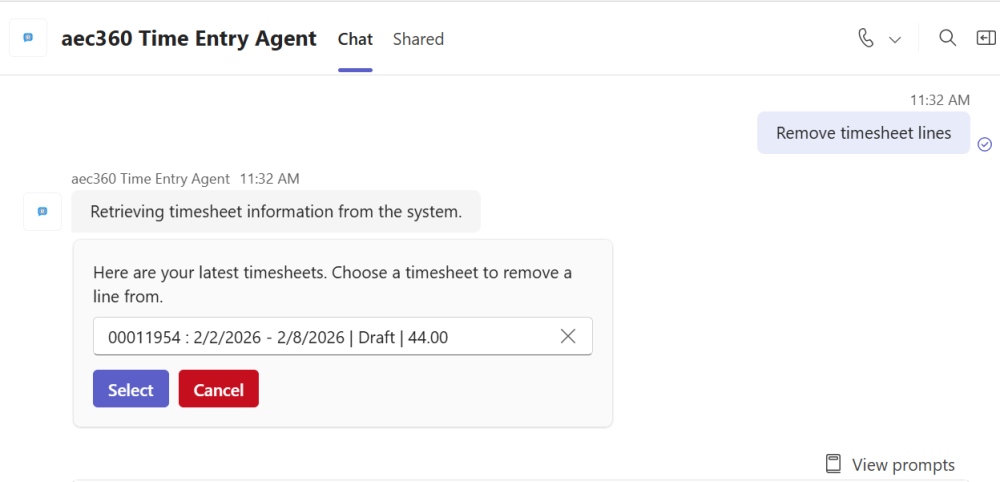Click the "Retrieving timesheet information" message
The height and width of the screenshot is (482, 1000).
[x=275, y=211]
